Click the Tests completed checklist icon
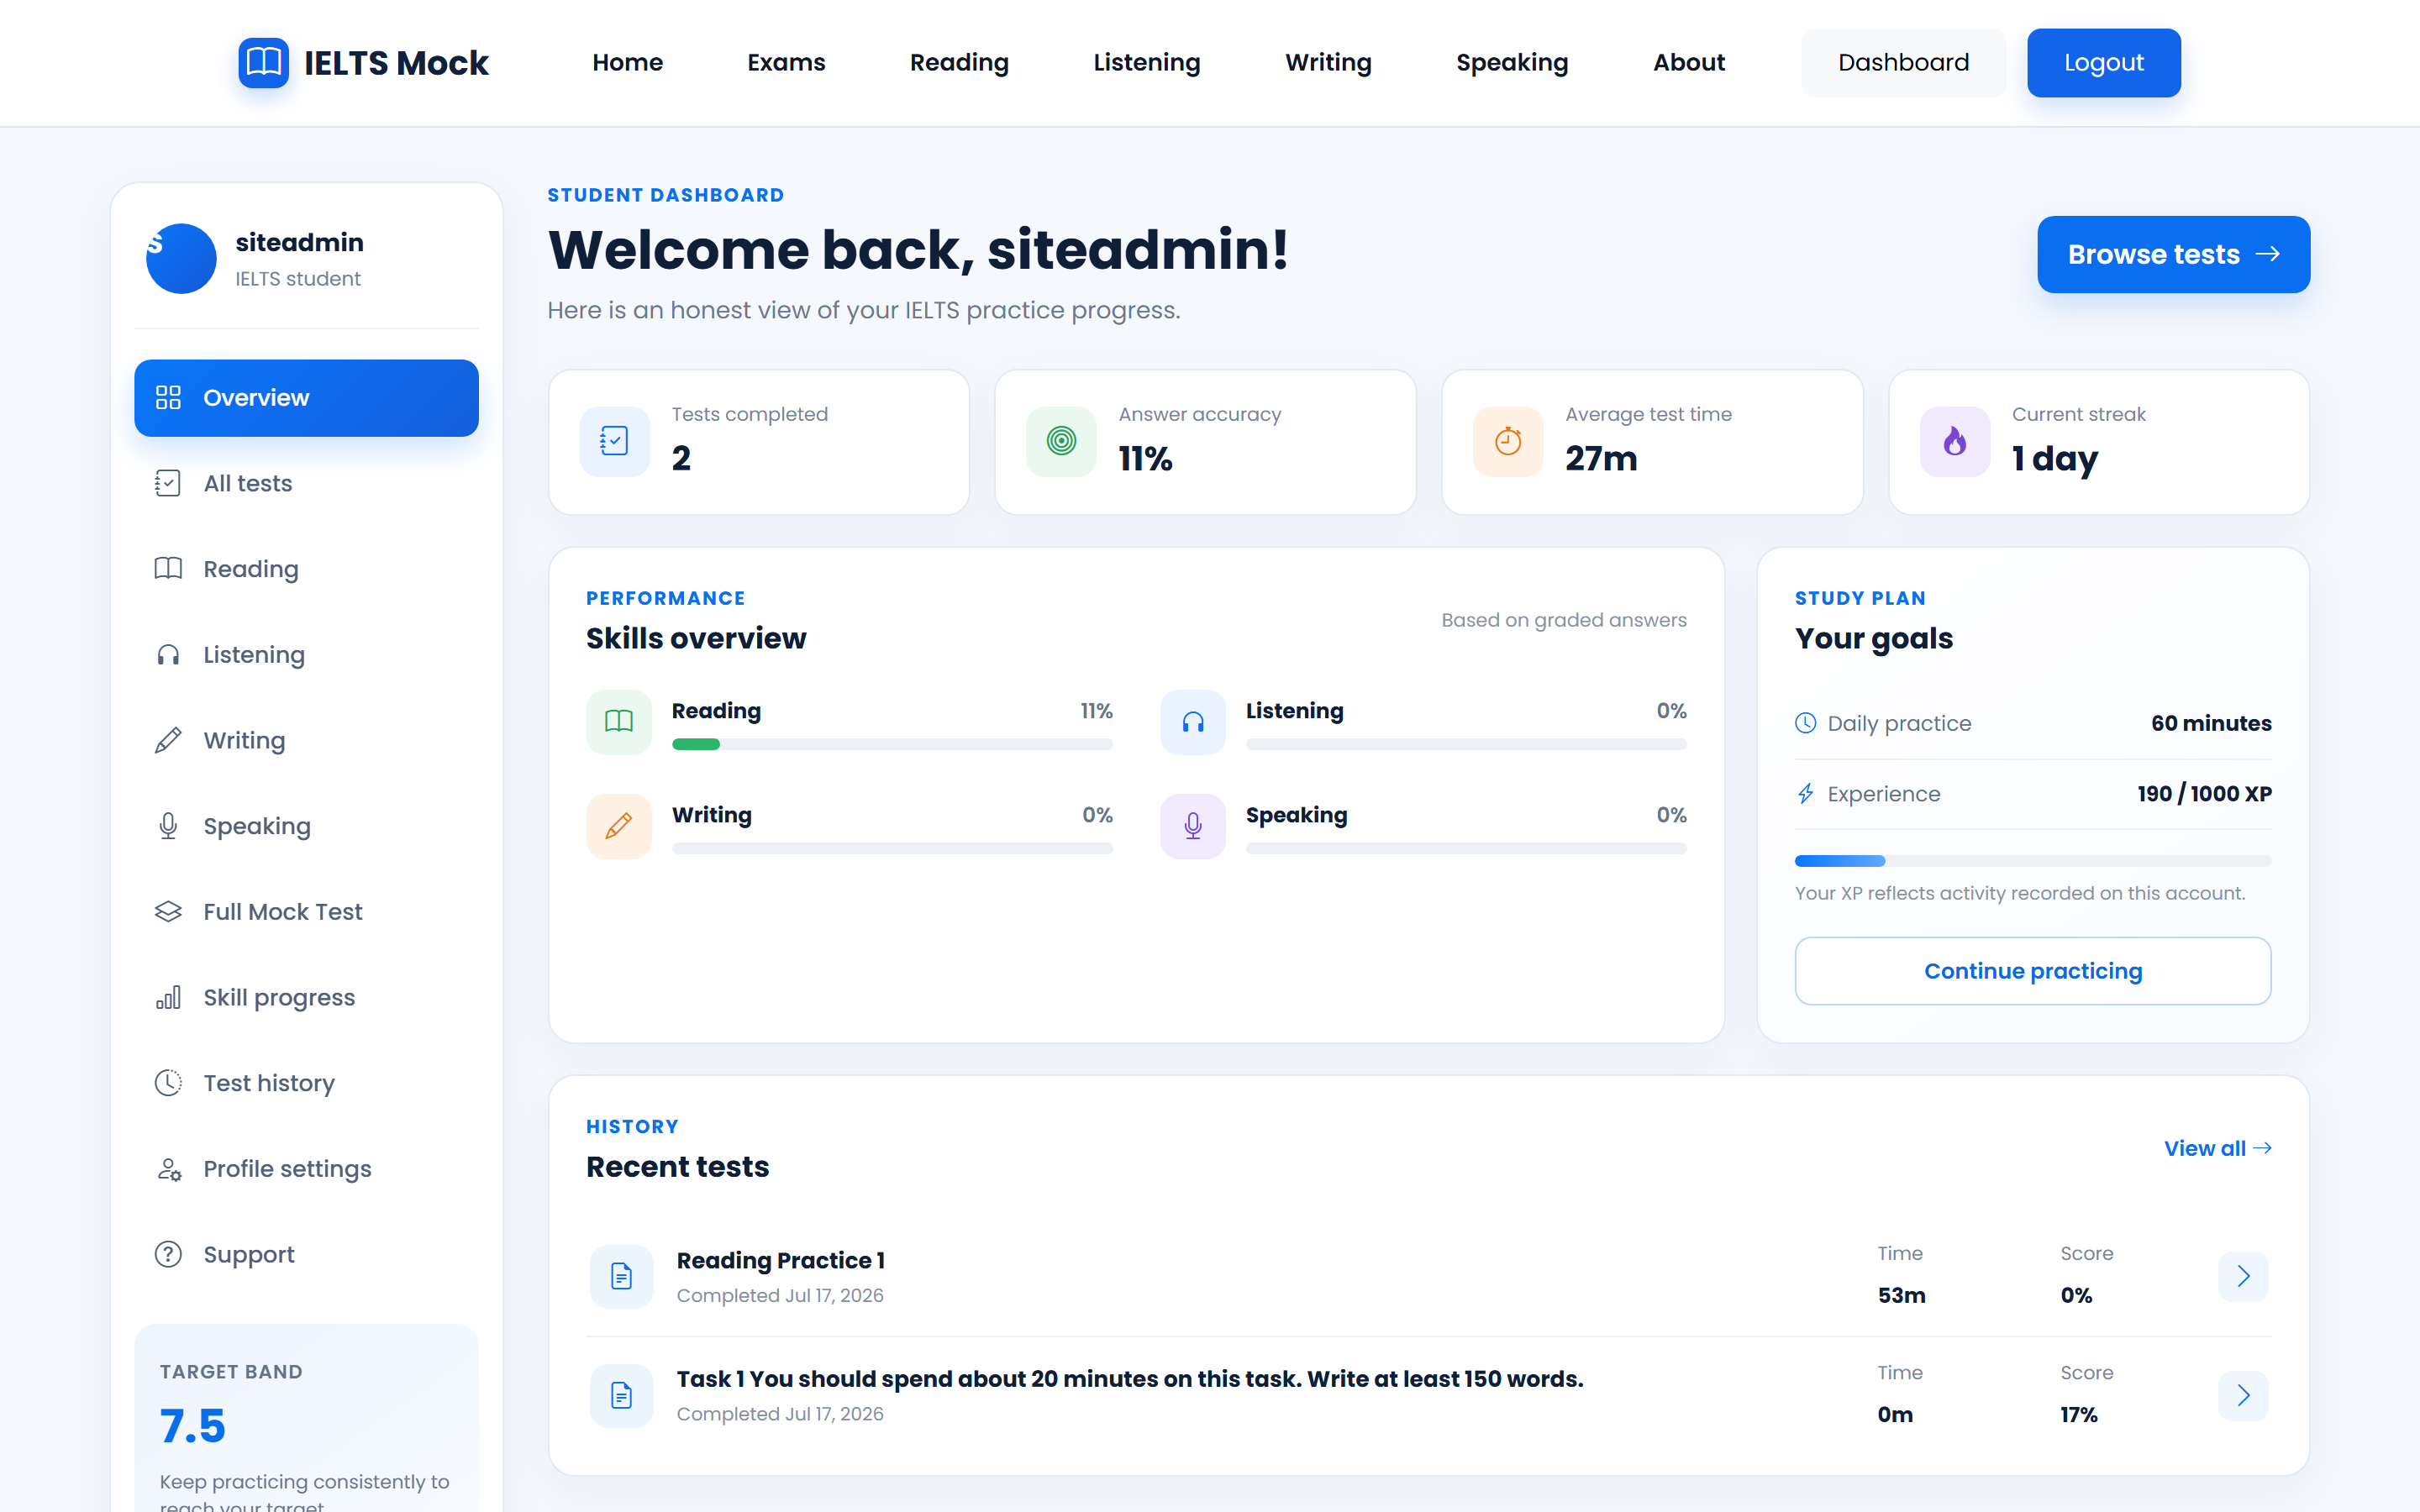 614,441
